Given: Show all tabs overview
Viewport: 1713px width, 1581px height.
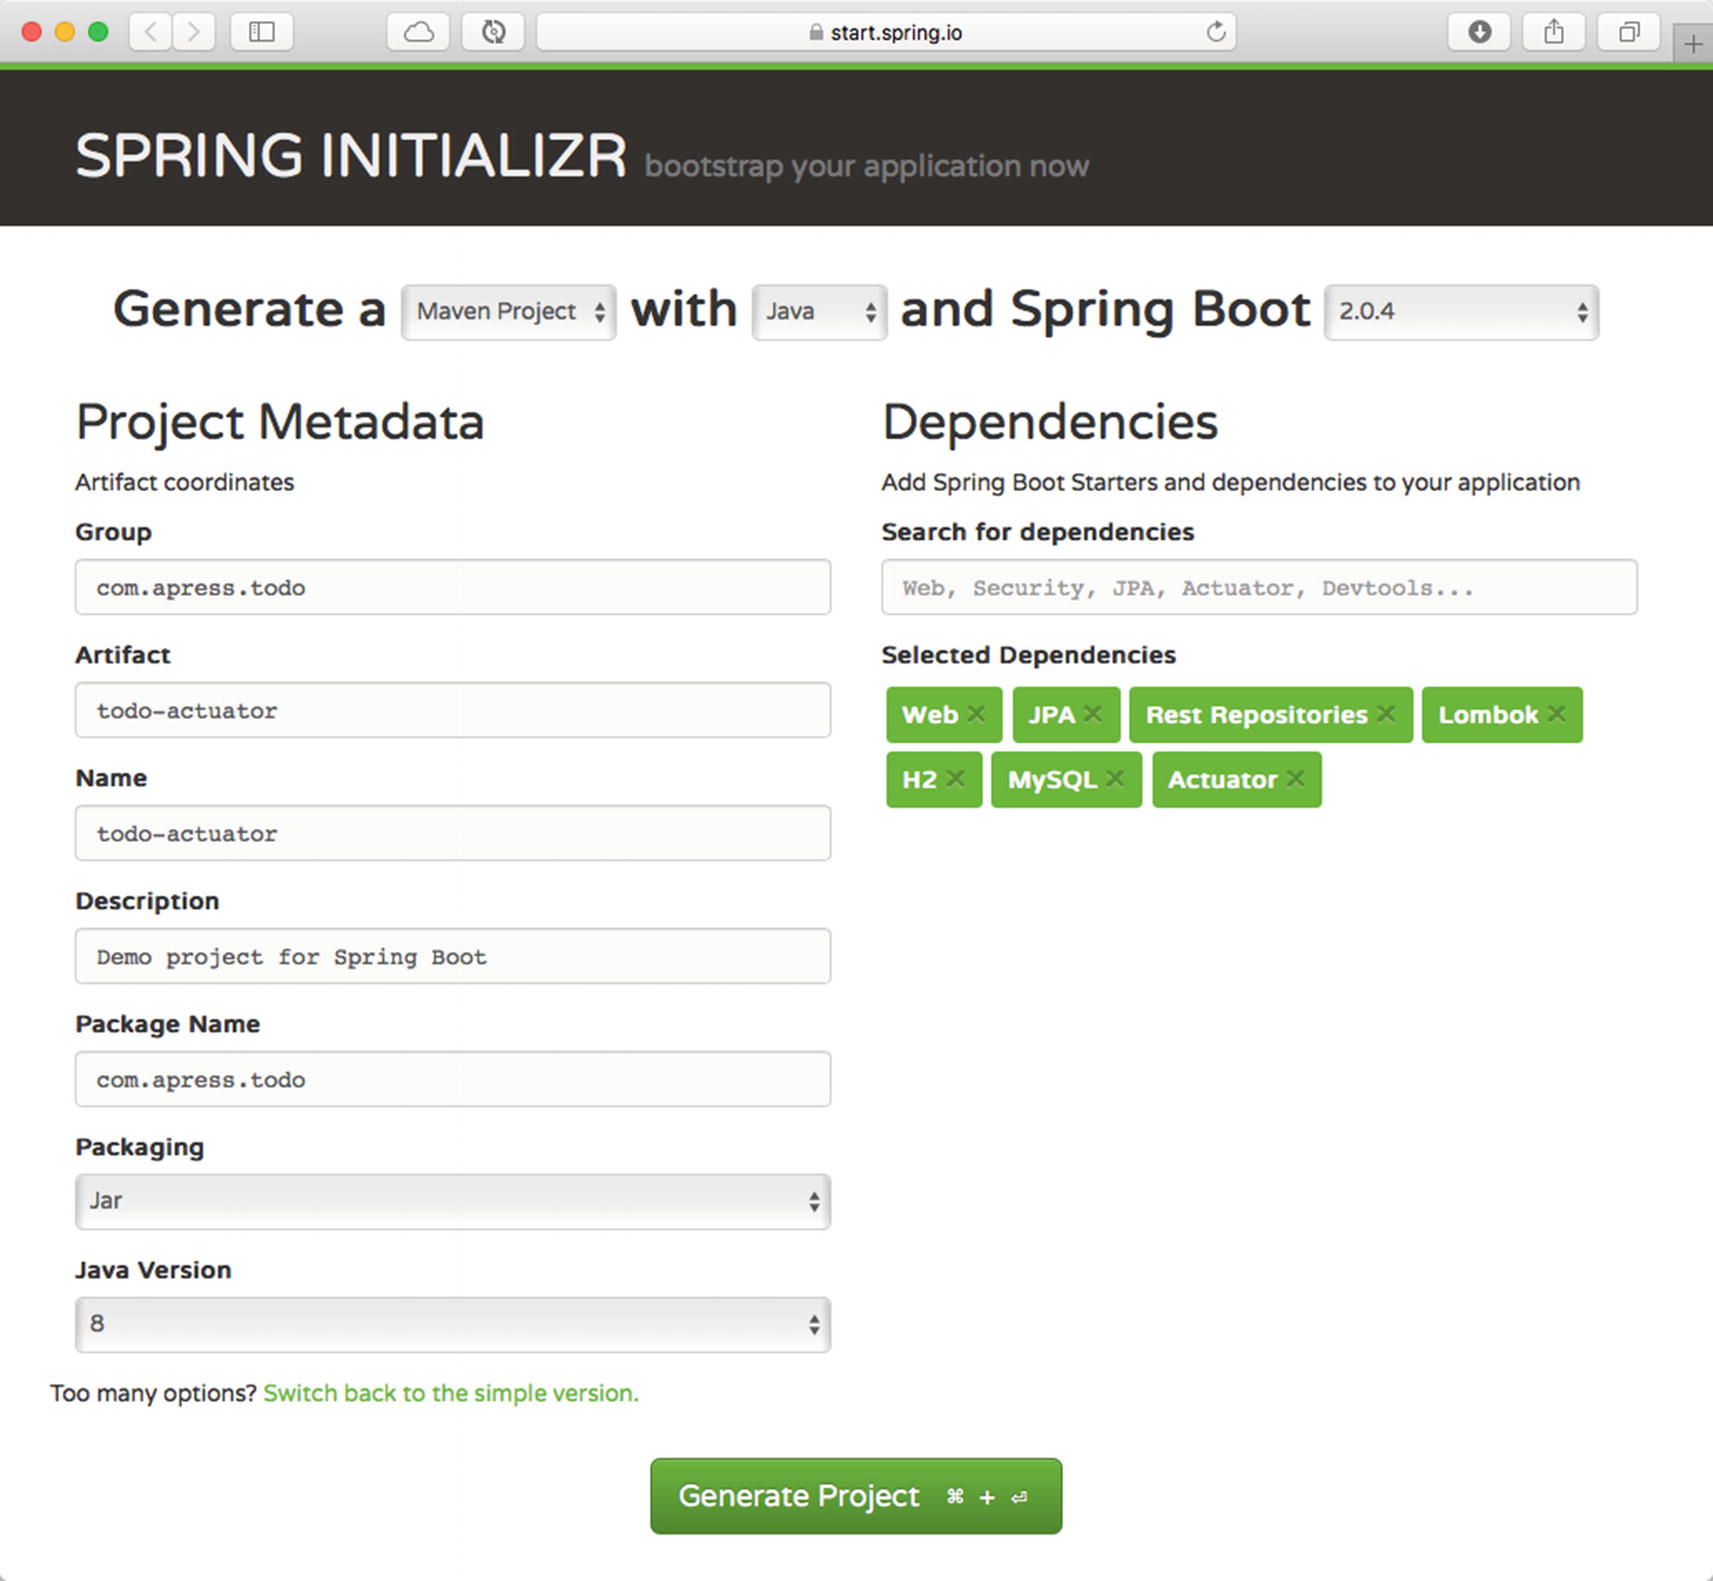Looking at the screenshot, I should [x=1629, y=32].
